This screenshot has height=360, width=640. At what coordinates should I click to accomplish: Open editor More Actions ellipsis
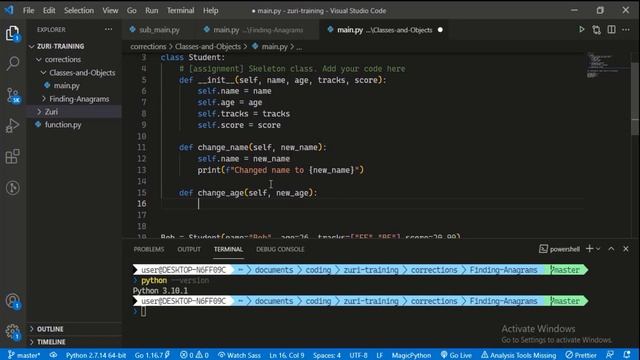pos(626,29)
